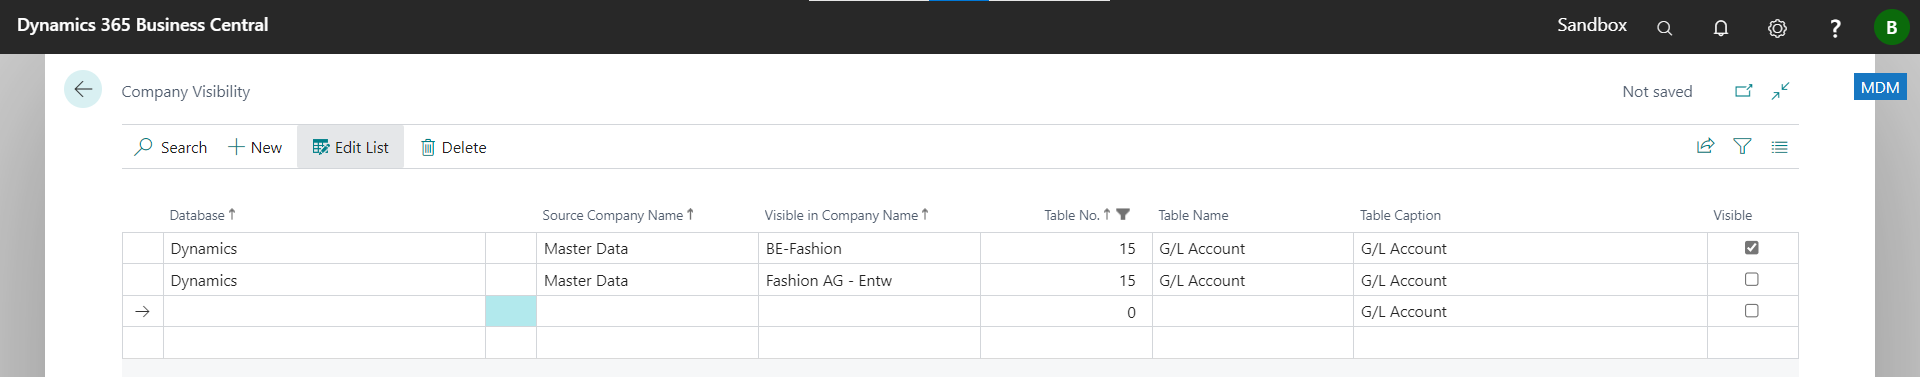Click the empty Database field in new row
Image resolution: width=1920 pixels, height=377 pixels.
pos(324,312)
